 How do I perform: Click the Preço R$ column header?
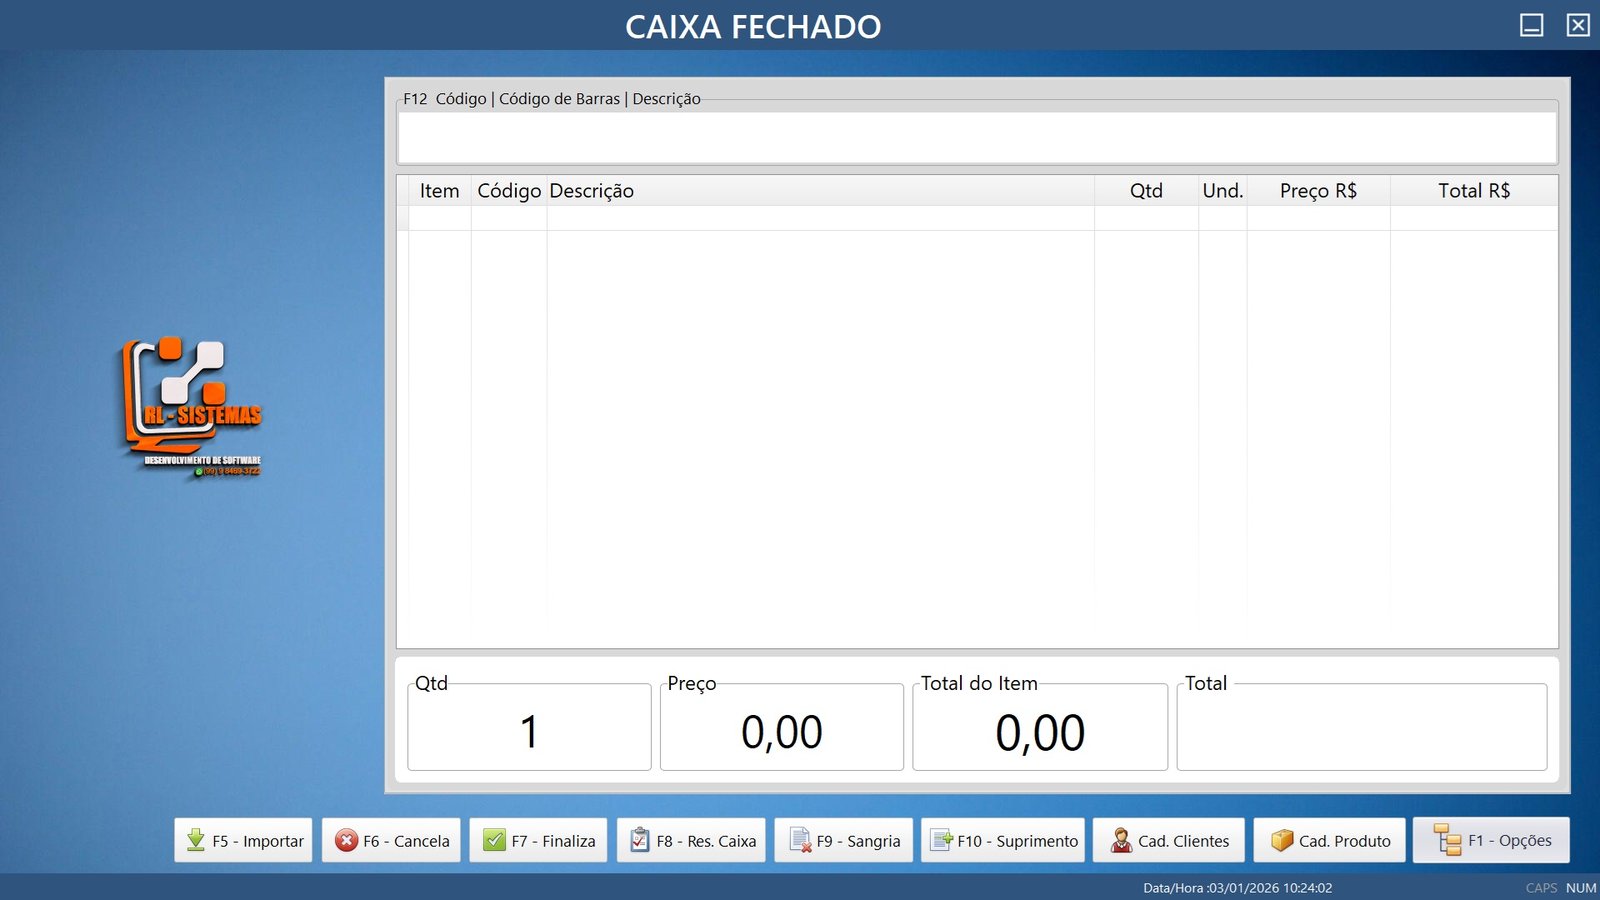(x=1318, y=191)
